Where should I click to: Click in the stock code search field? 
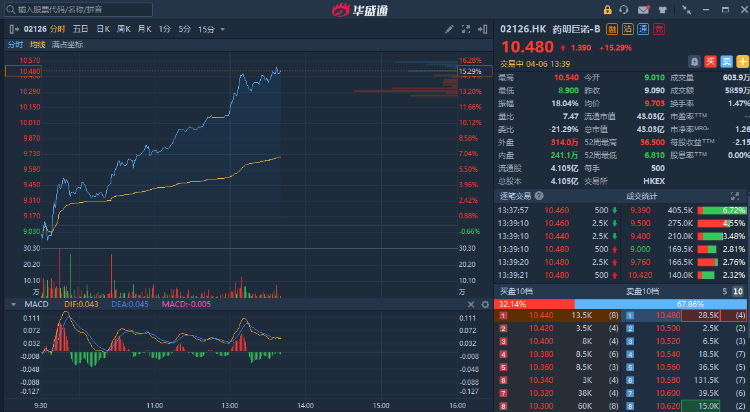(79, 10)
